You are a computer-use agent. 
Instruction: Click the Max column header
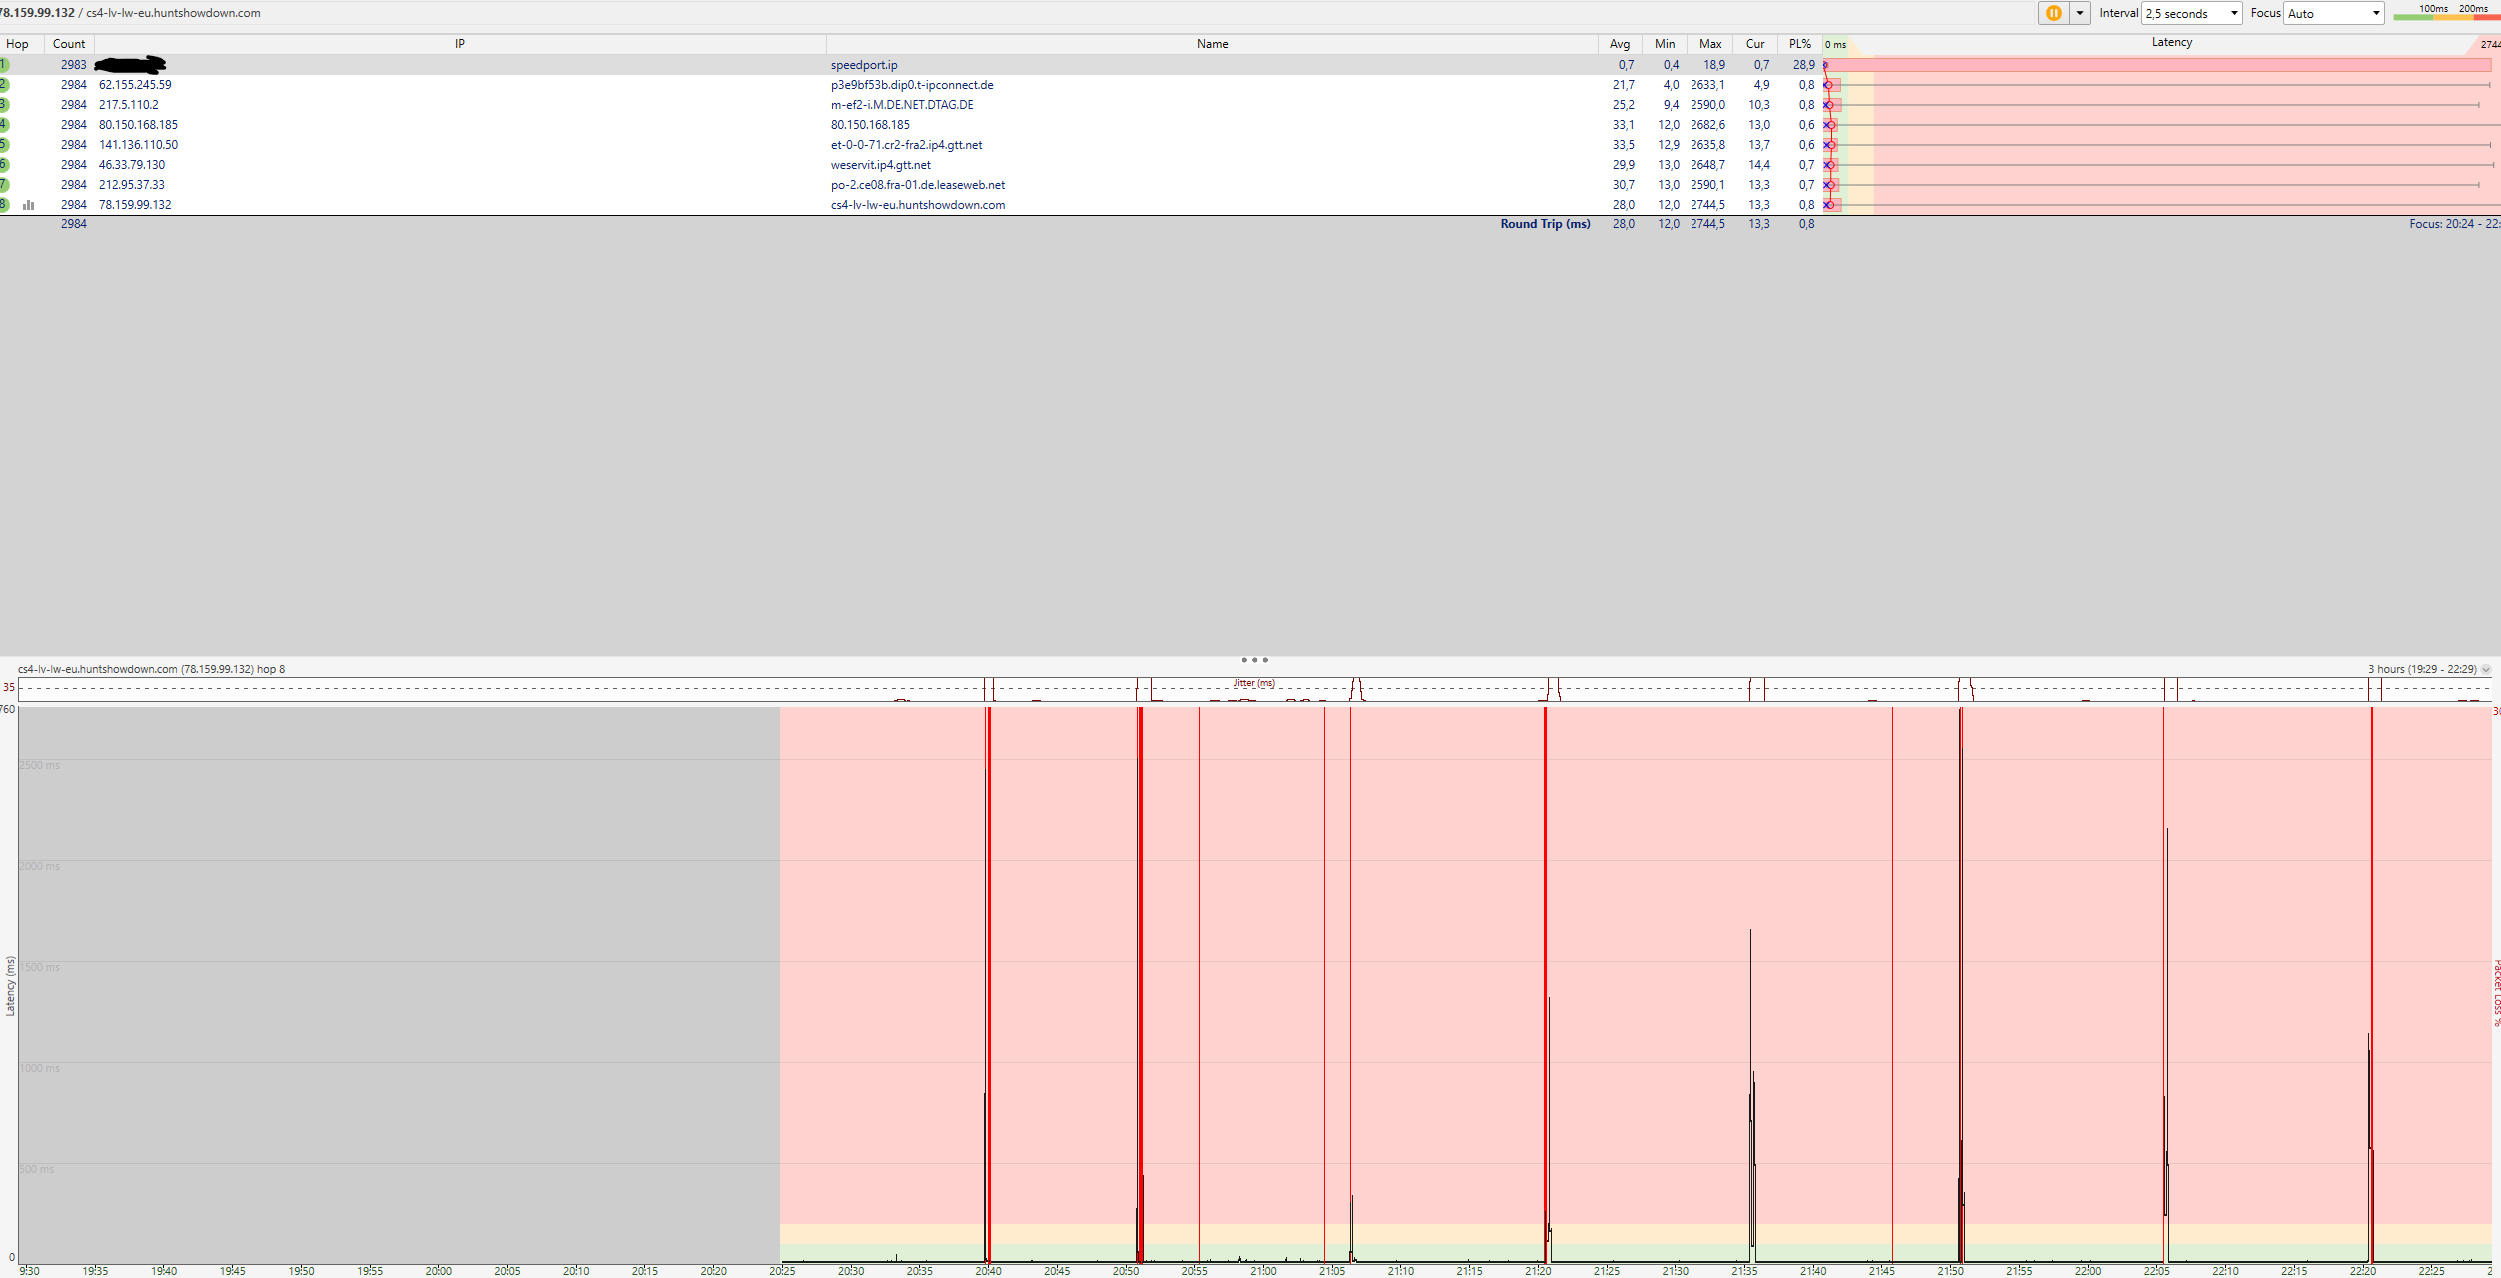click(1710, 44)
